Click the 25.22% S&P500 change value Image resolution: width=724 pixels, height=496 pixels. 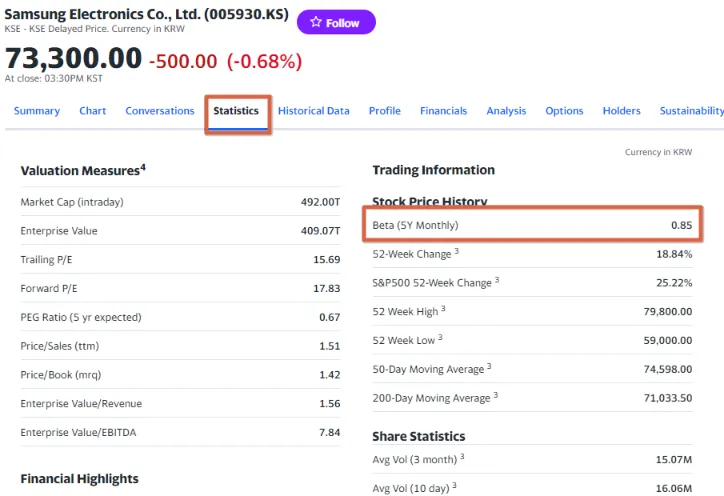pyautogui.click(x=674, y=283)
